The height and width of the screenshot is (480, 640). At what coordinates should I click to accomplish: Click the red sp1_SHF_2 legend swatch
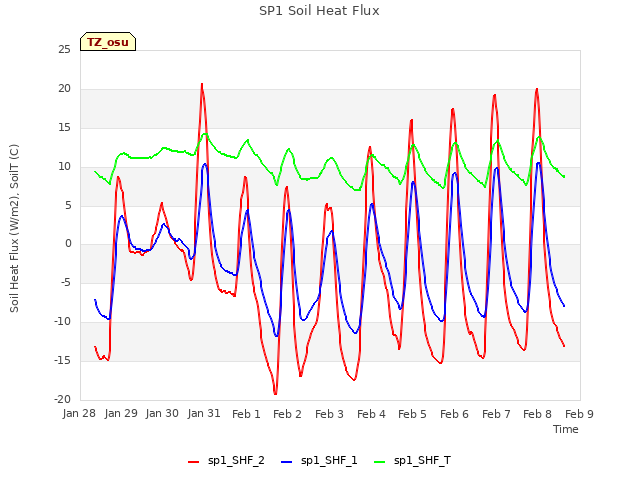[x=193, y=462]
